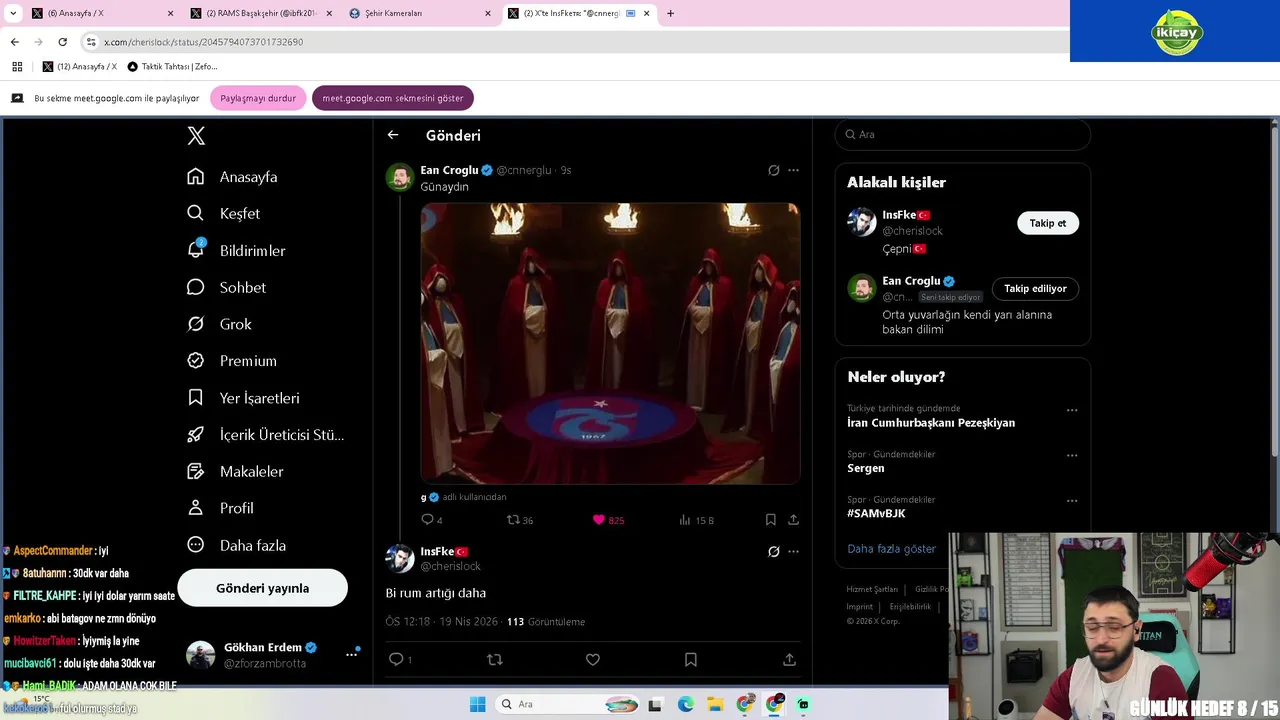Screen dimensions: 1280x720
Task: Reply to Ean Croglu post (4 comments)
Action: pyautogui.click(x=431, y=520)
